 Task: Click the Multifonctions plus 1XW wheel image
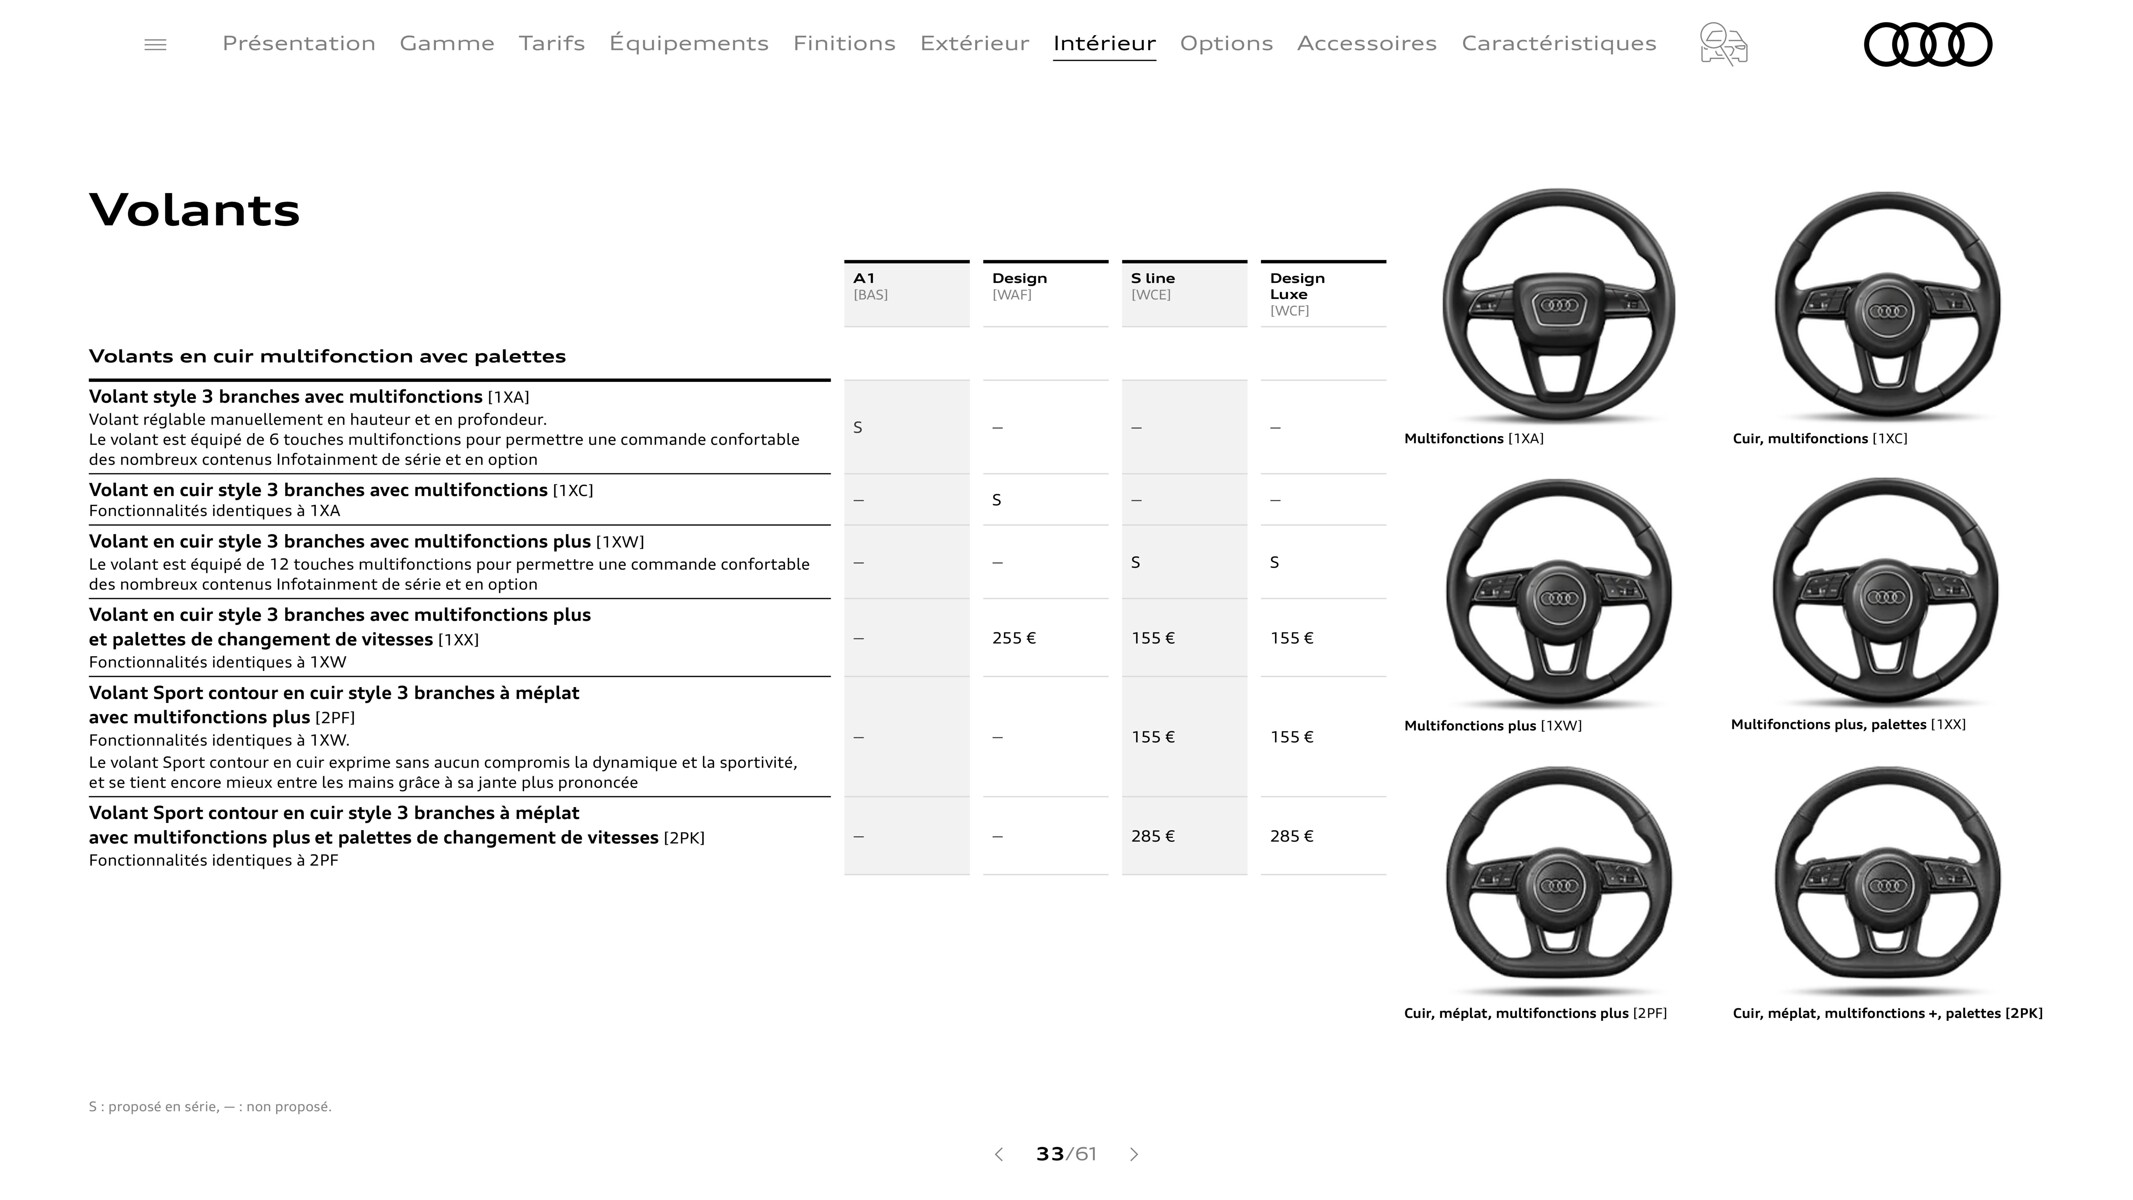1558,595
